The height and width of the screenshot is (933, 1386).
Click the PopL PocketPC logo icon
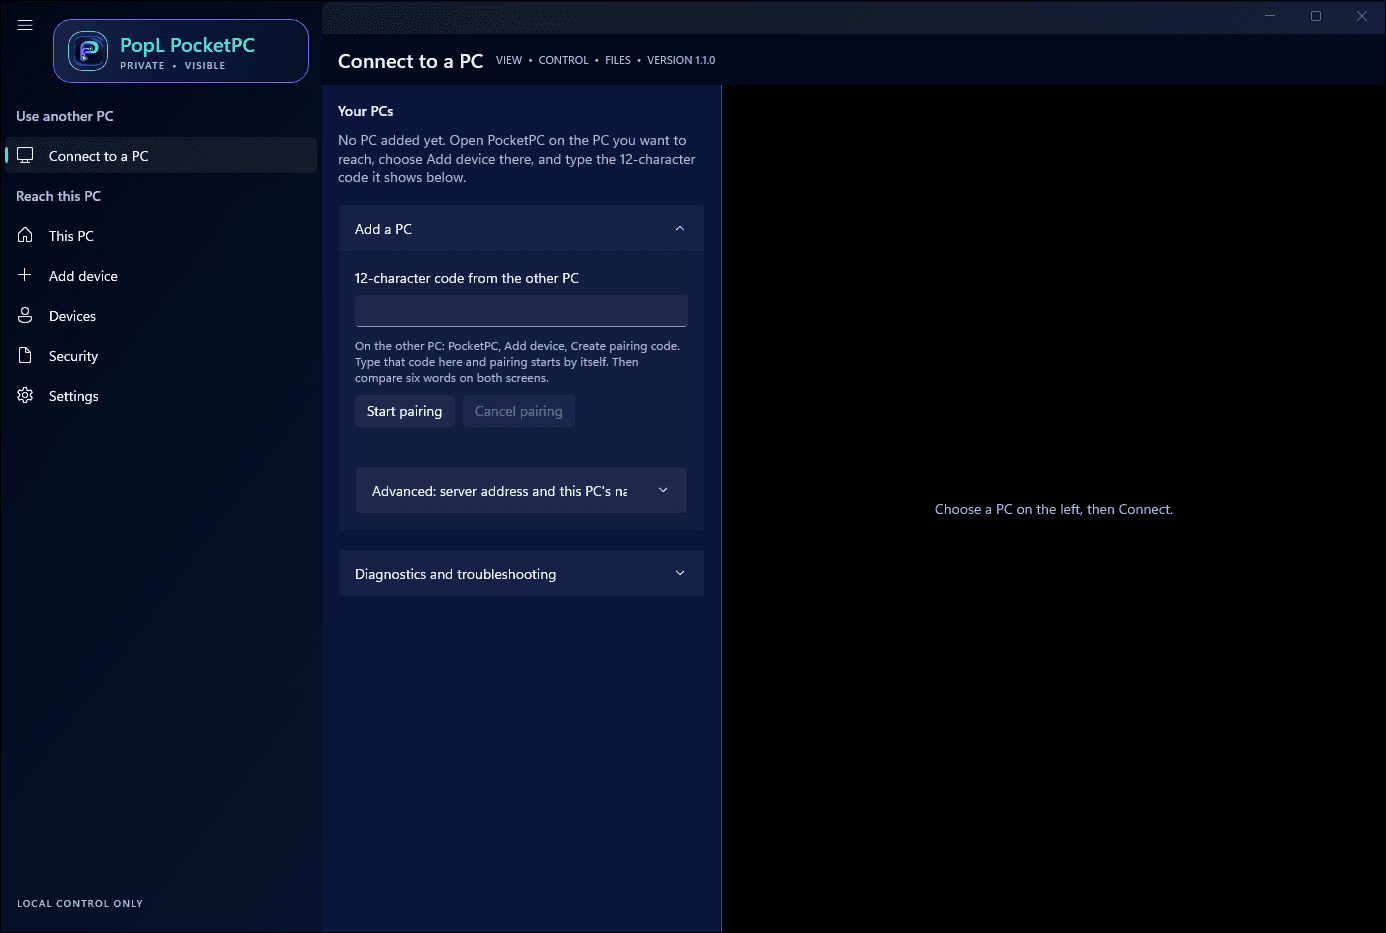point(88,51)
